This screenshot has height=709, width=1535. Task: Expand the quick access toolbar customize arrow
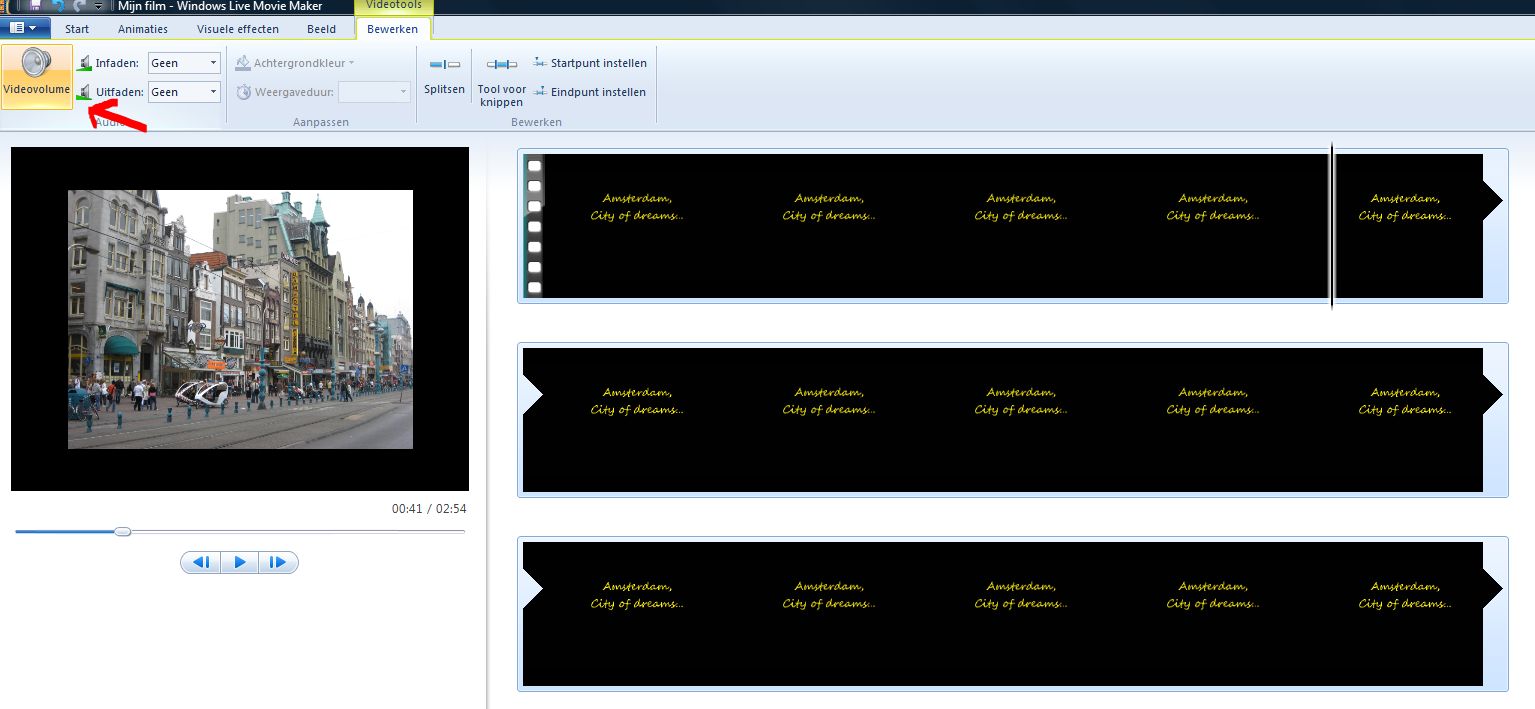[x=98, y=7]
